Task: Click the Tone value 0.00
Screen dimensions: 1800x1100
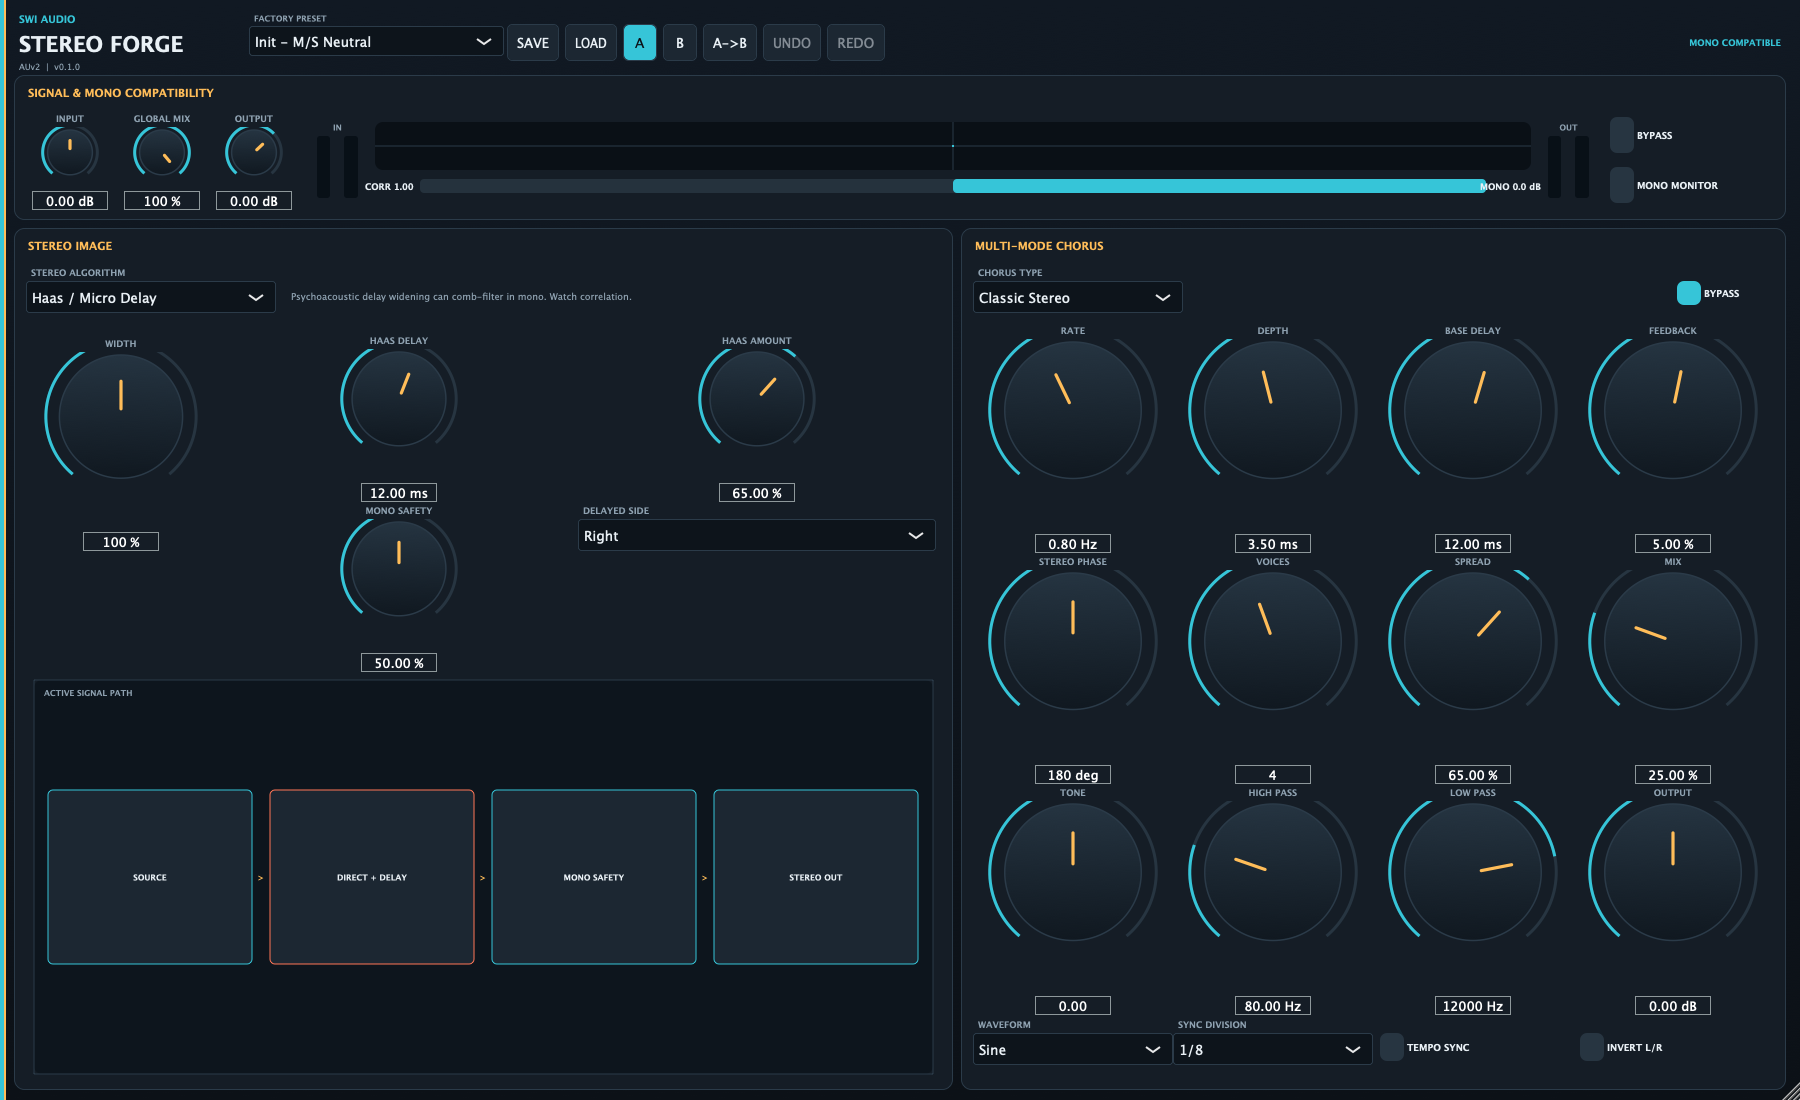Action: [1073, 1006]
